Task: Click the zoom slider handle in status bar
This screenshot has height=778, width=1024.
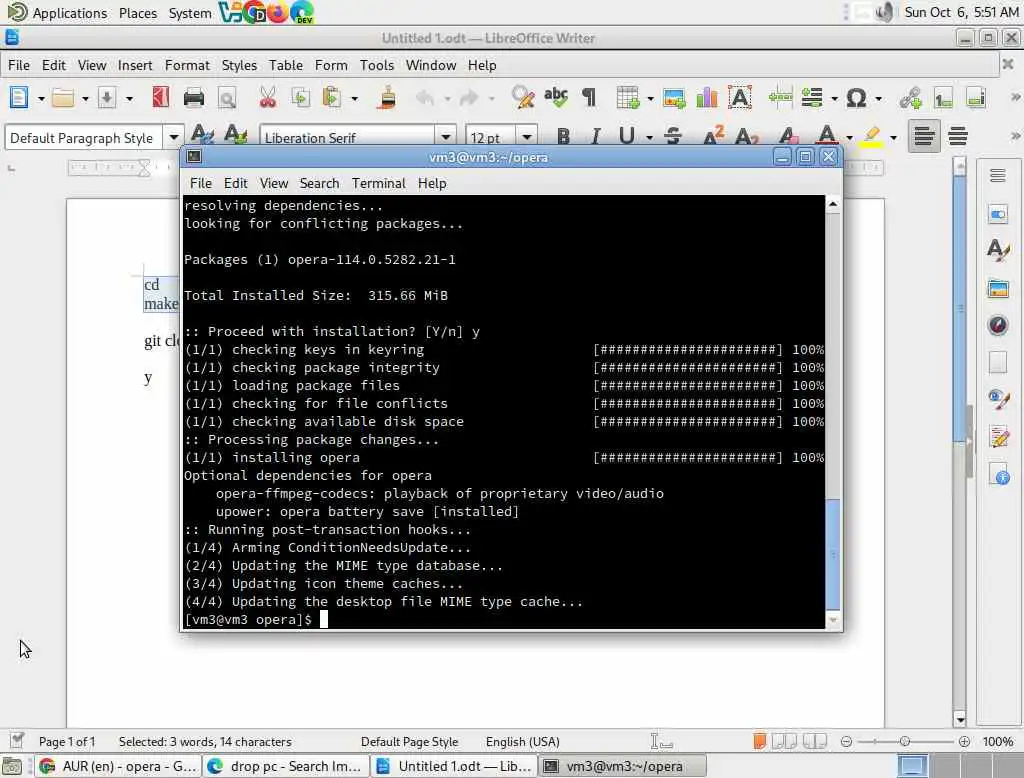Action: click(x=904, y=741)
